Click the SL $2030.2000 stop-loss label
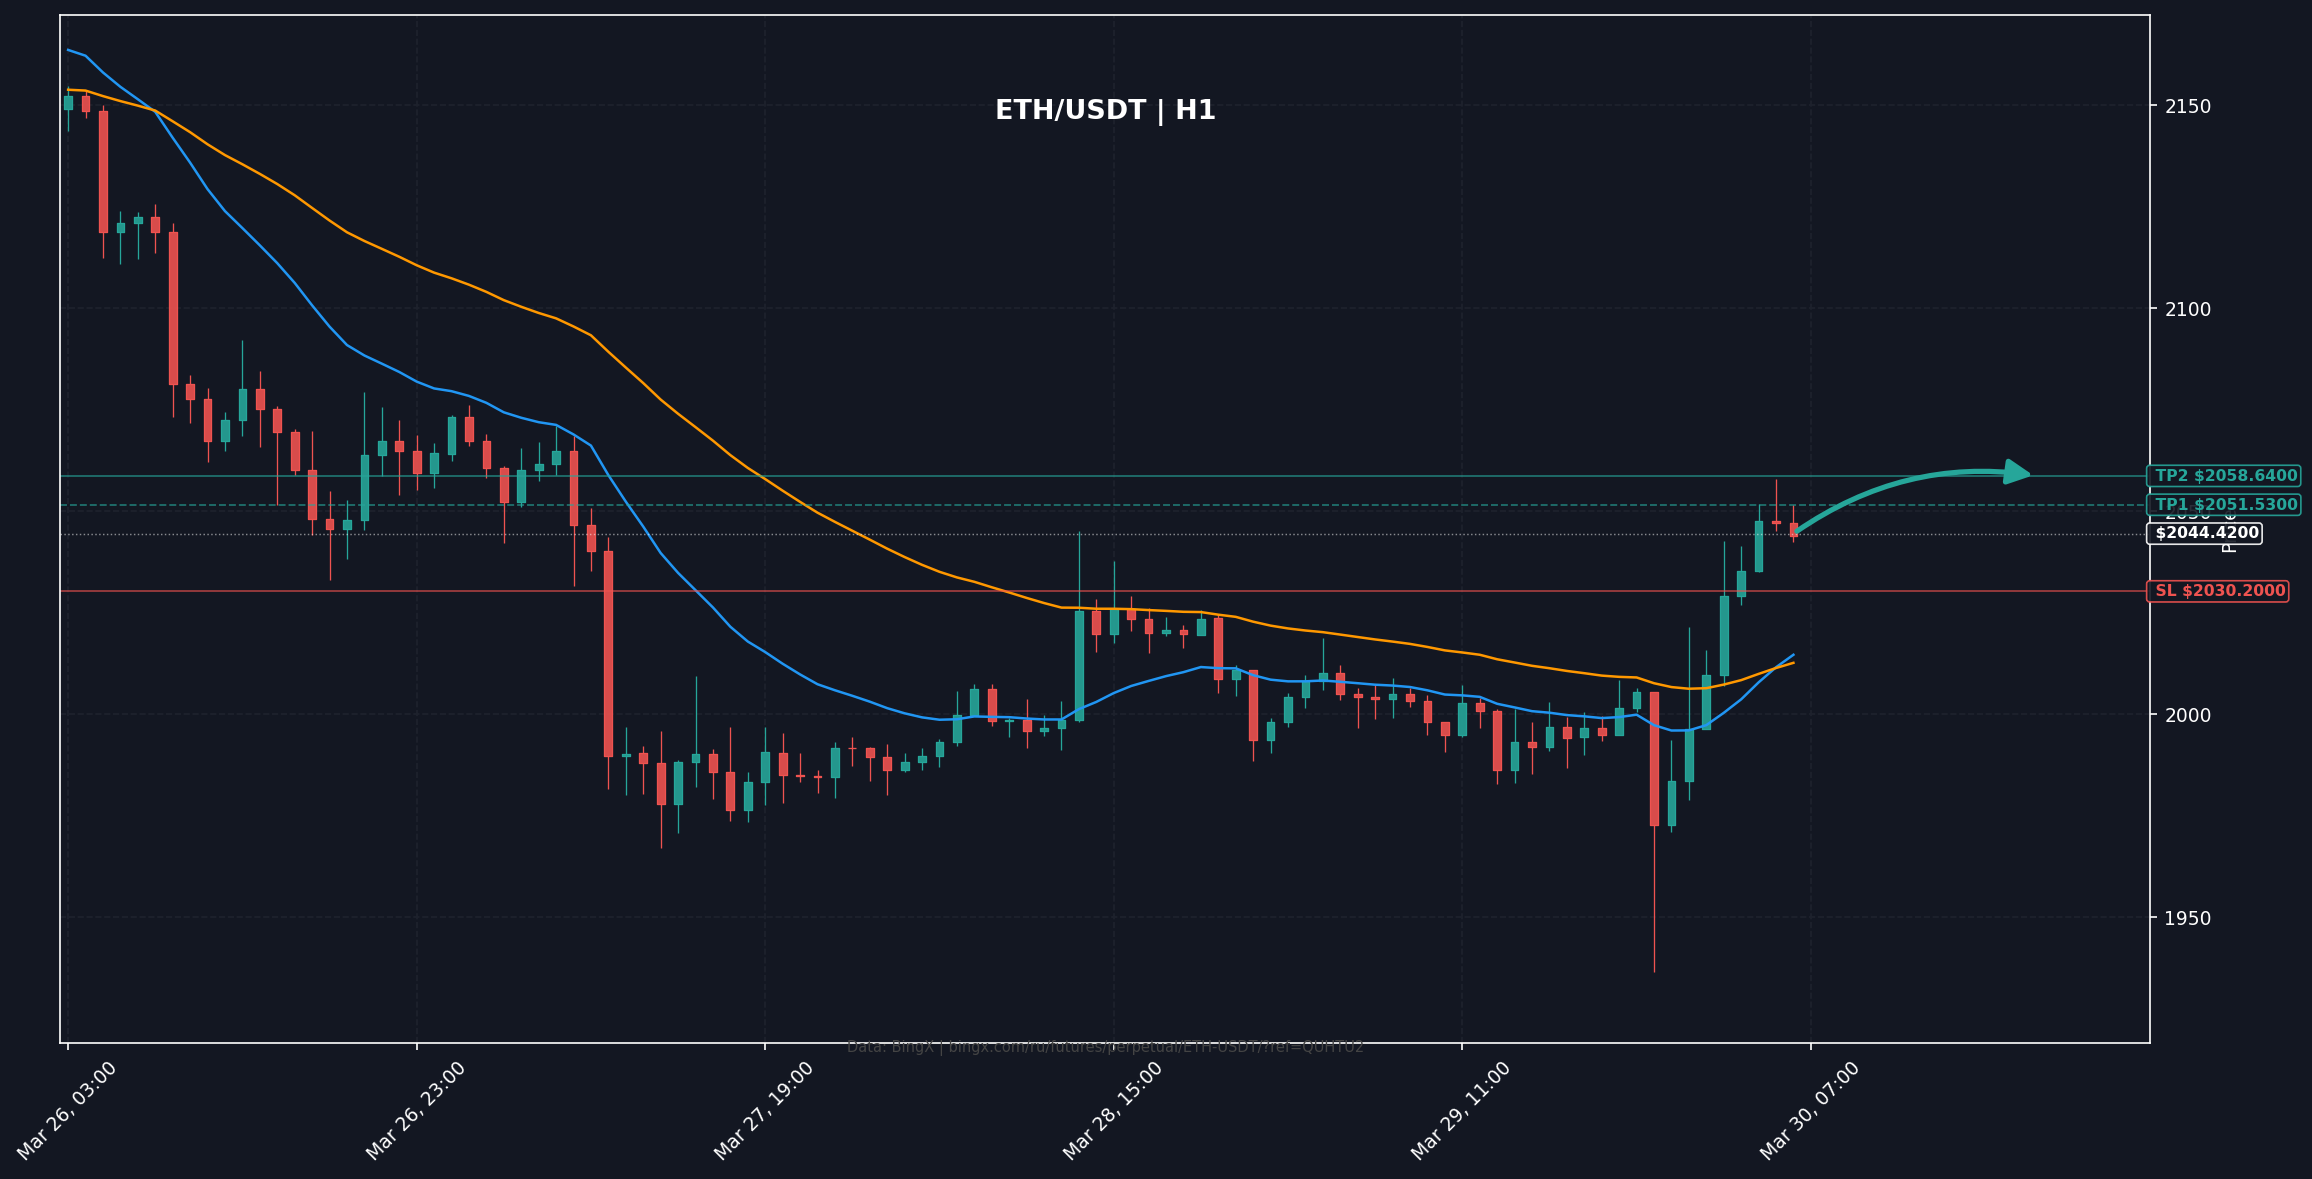The image size is (2312, 1179). (2219, 591)
